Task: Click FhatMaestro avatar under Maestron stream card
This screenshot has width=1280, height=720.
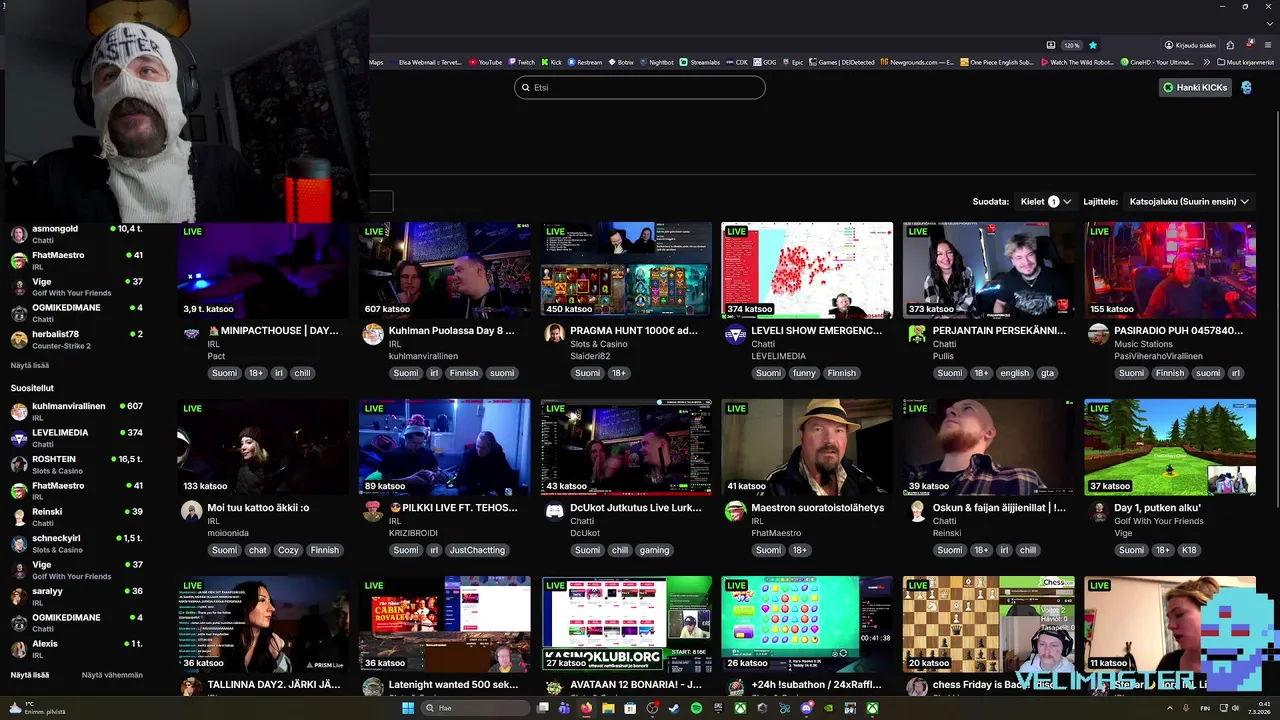Action: point(735,511)
